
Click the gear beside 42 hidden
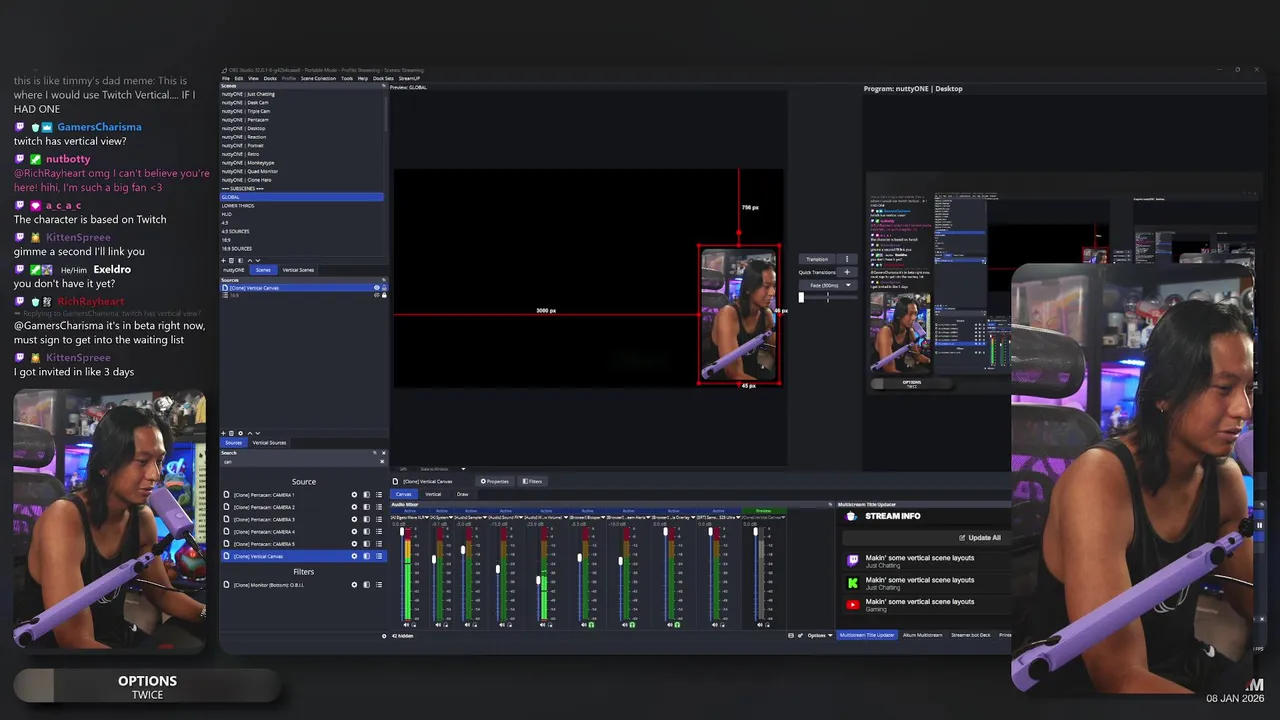point(384,636)
